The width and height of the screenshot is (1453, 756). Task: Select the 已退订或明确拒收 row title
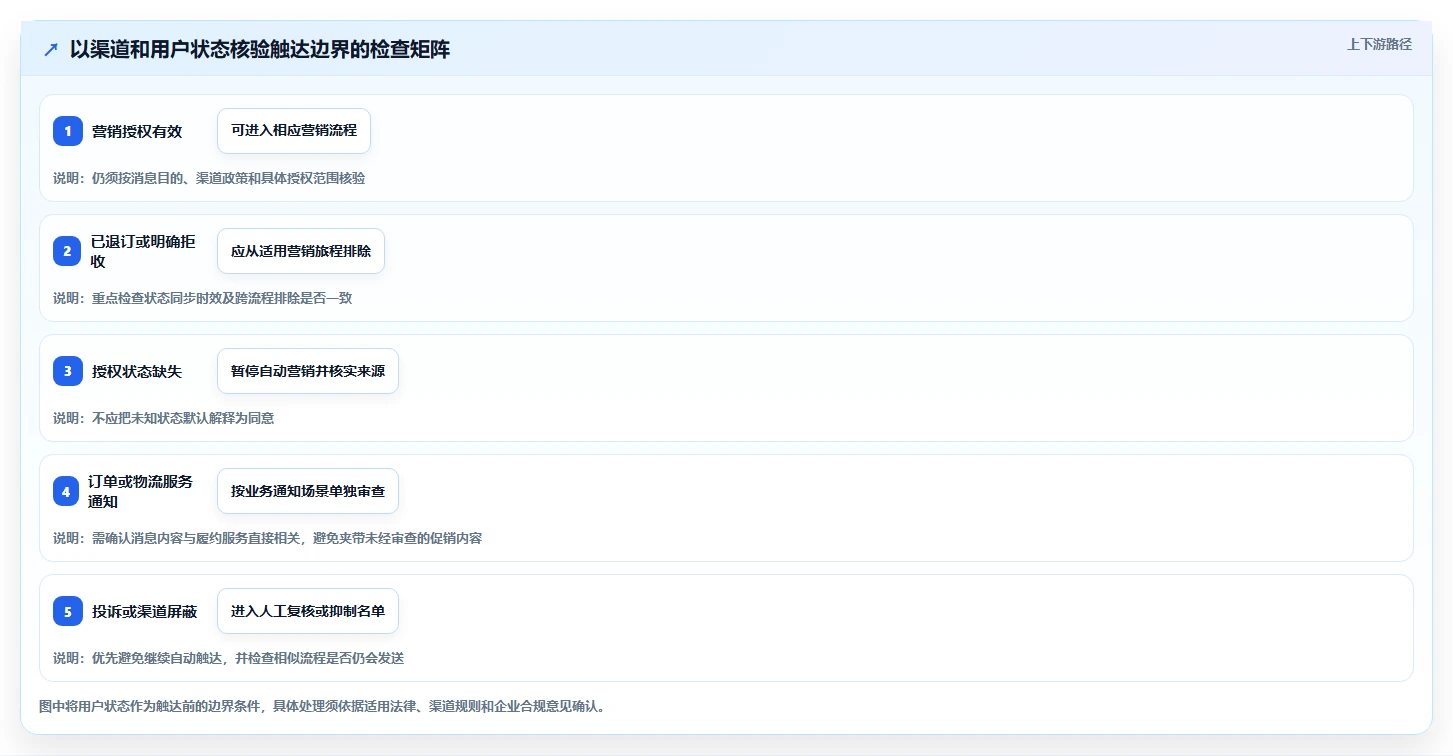(143, 251)
